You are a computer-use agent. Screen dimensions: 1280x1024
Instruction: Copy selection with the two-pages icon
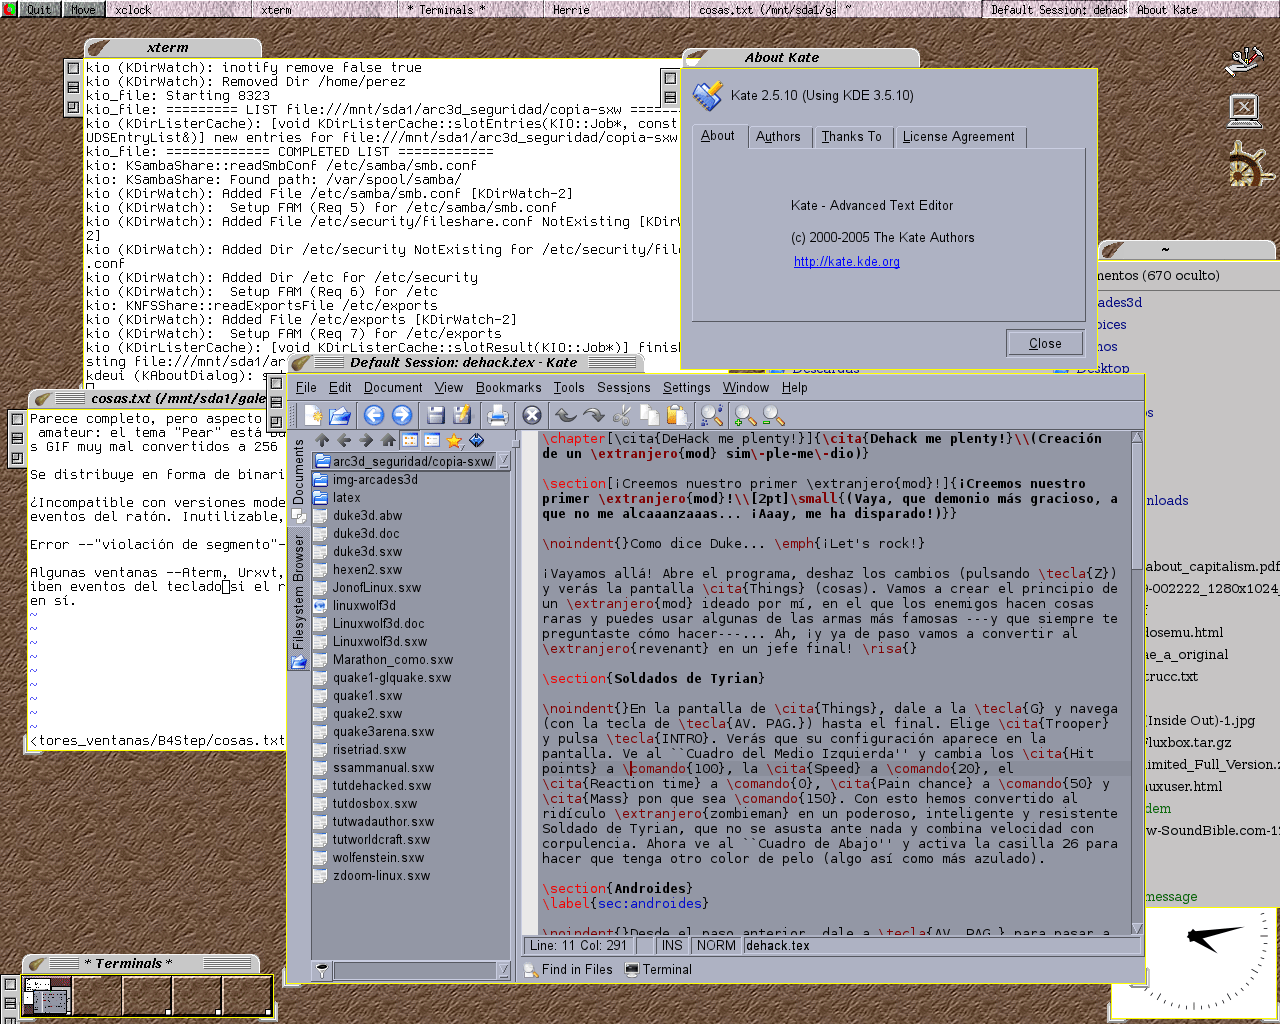click(x=649, y=415)
